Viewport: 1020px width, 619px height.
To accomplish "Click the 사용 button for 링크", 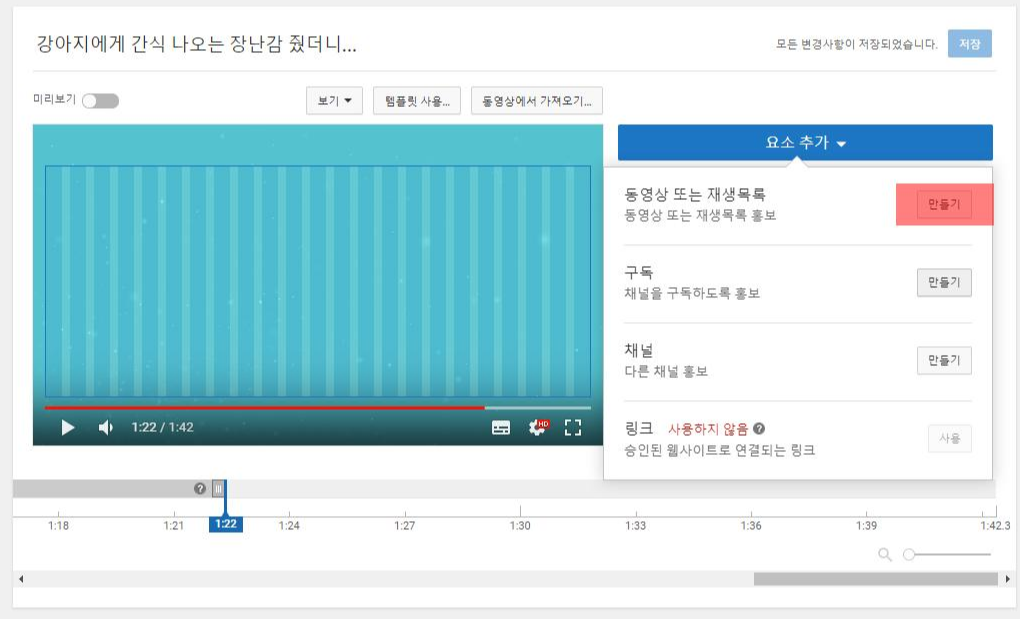I will [950, 438].
